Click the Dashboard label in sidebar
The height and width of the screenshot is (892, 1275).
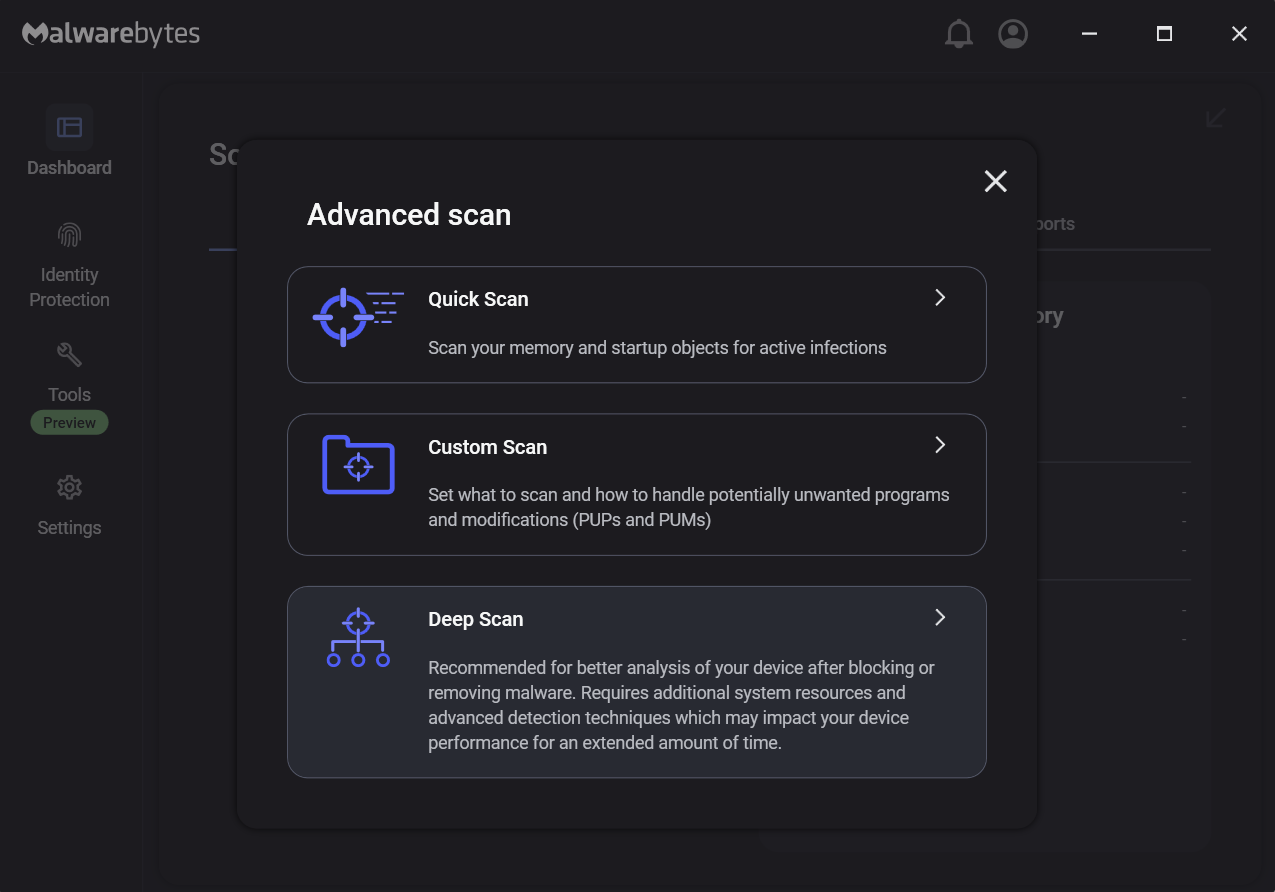pos(69,168)
